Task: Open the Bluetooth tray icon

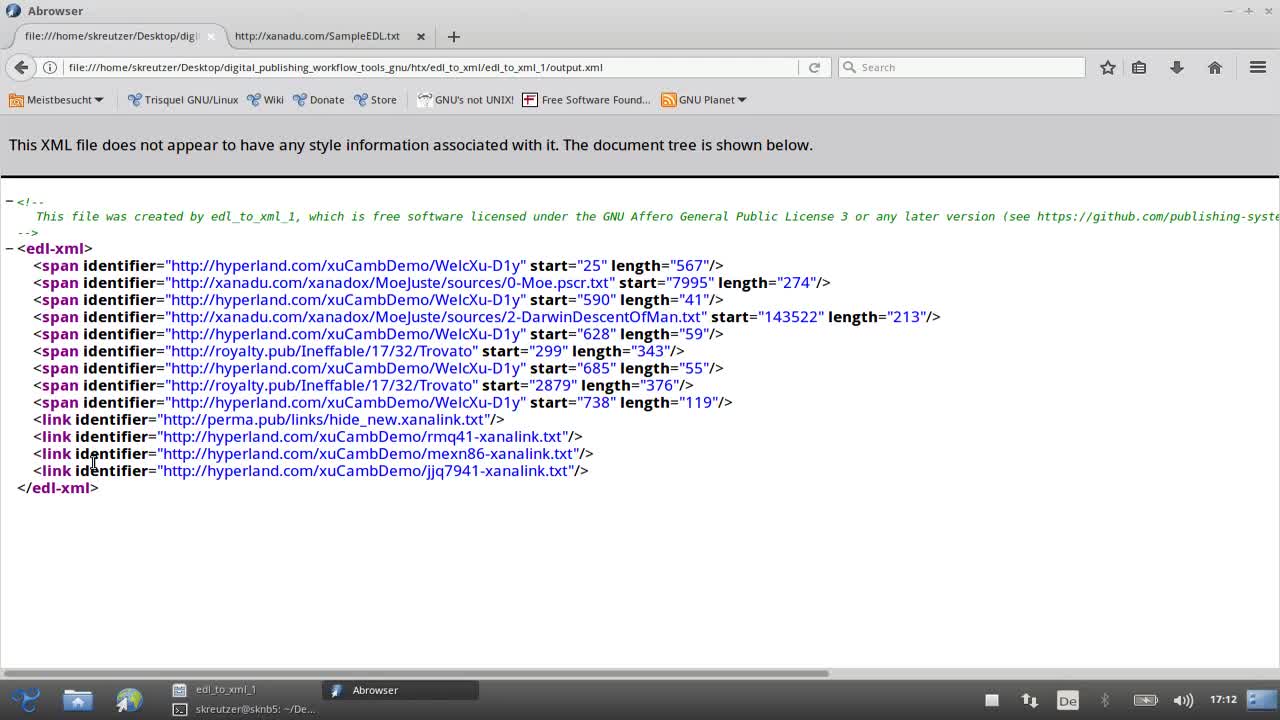Action: click(x=1105, y=700)
